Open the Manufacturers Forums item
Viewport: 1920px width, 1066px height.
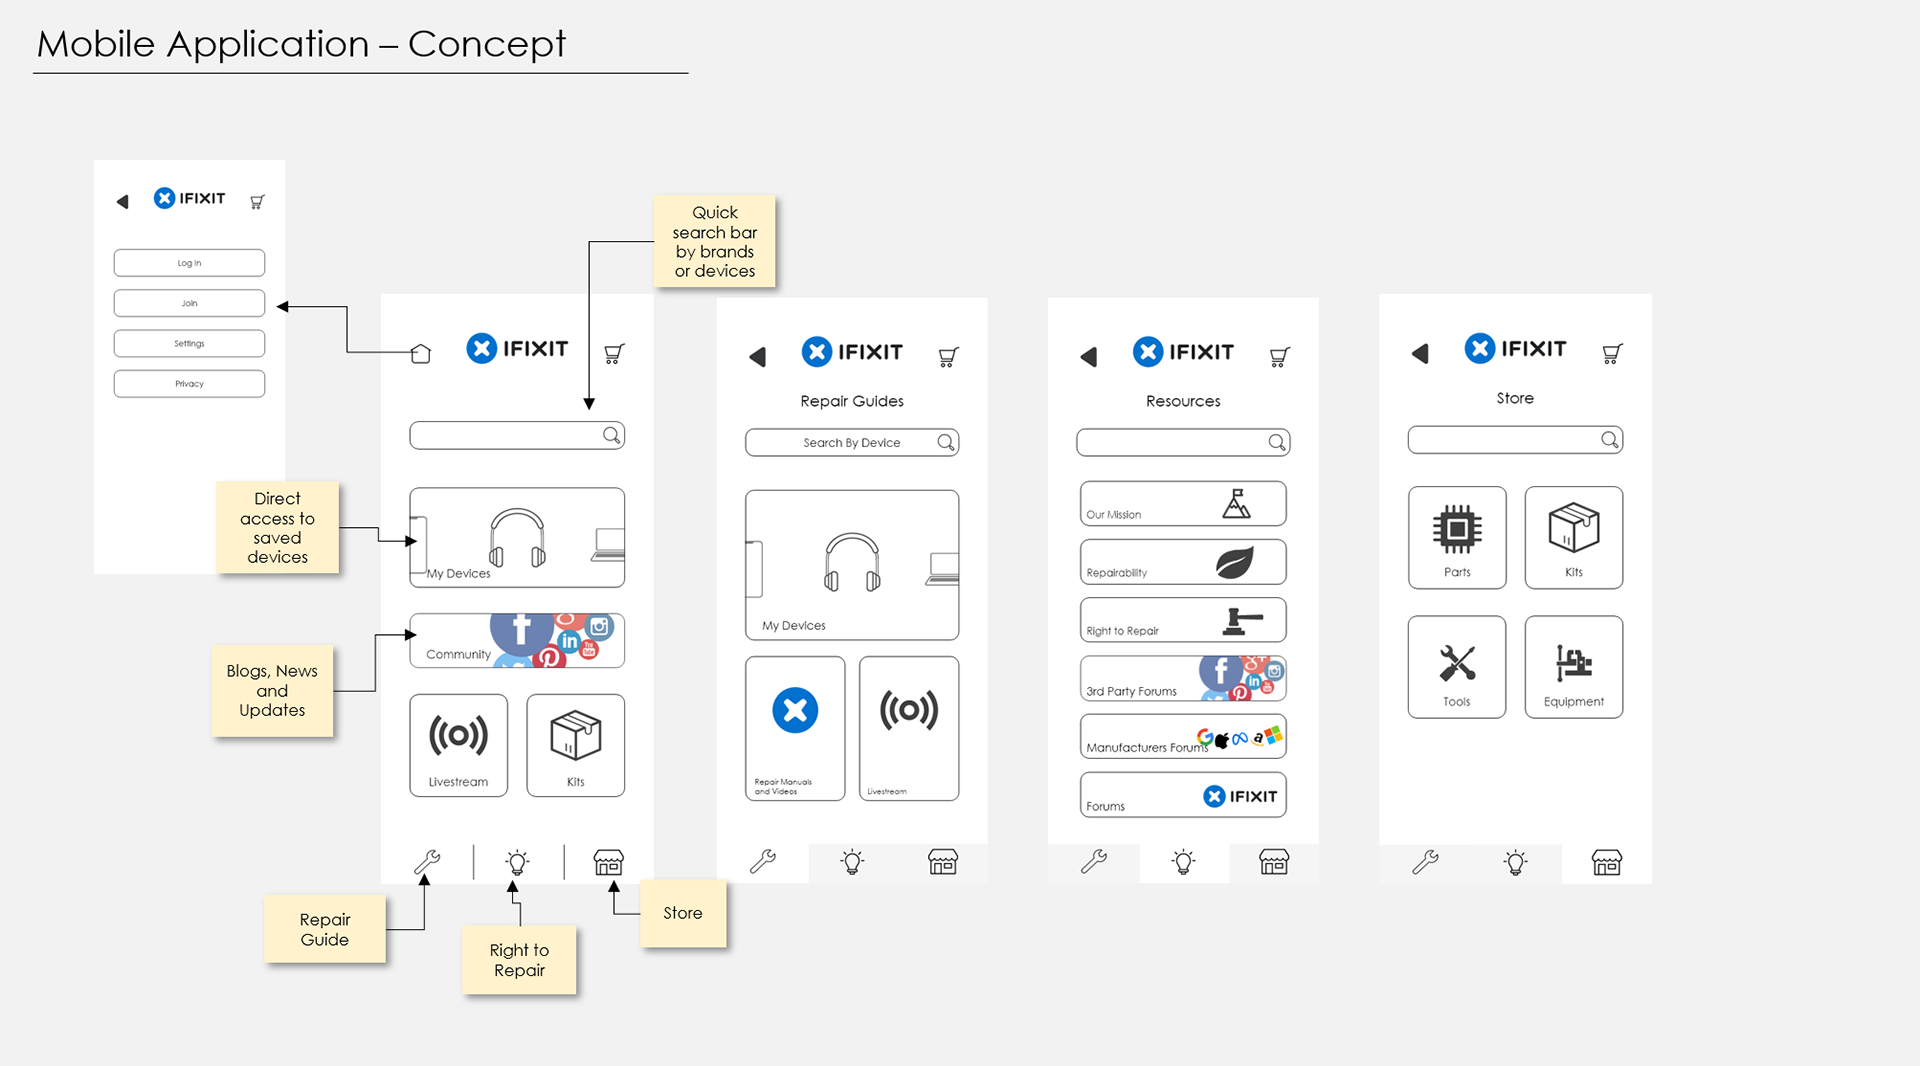[x=1183, y=736]
